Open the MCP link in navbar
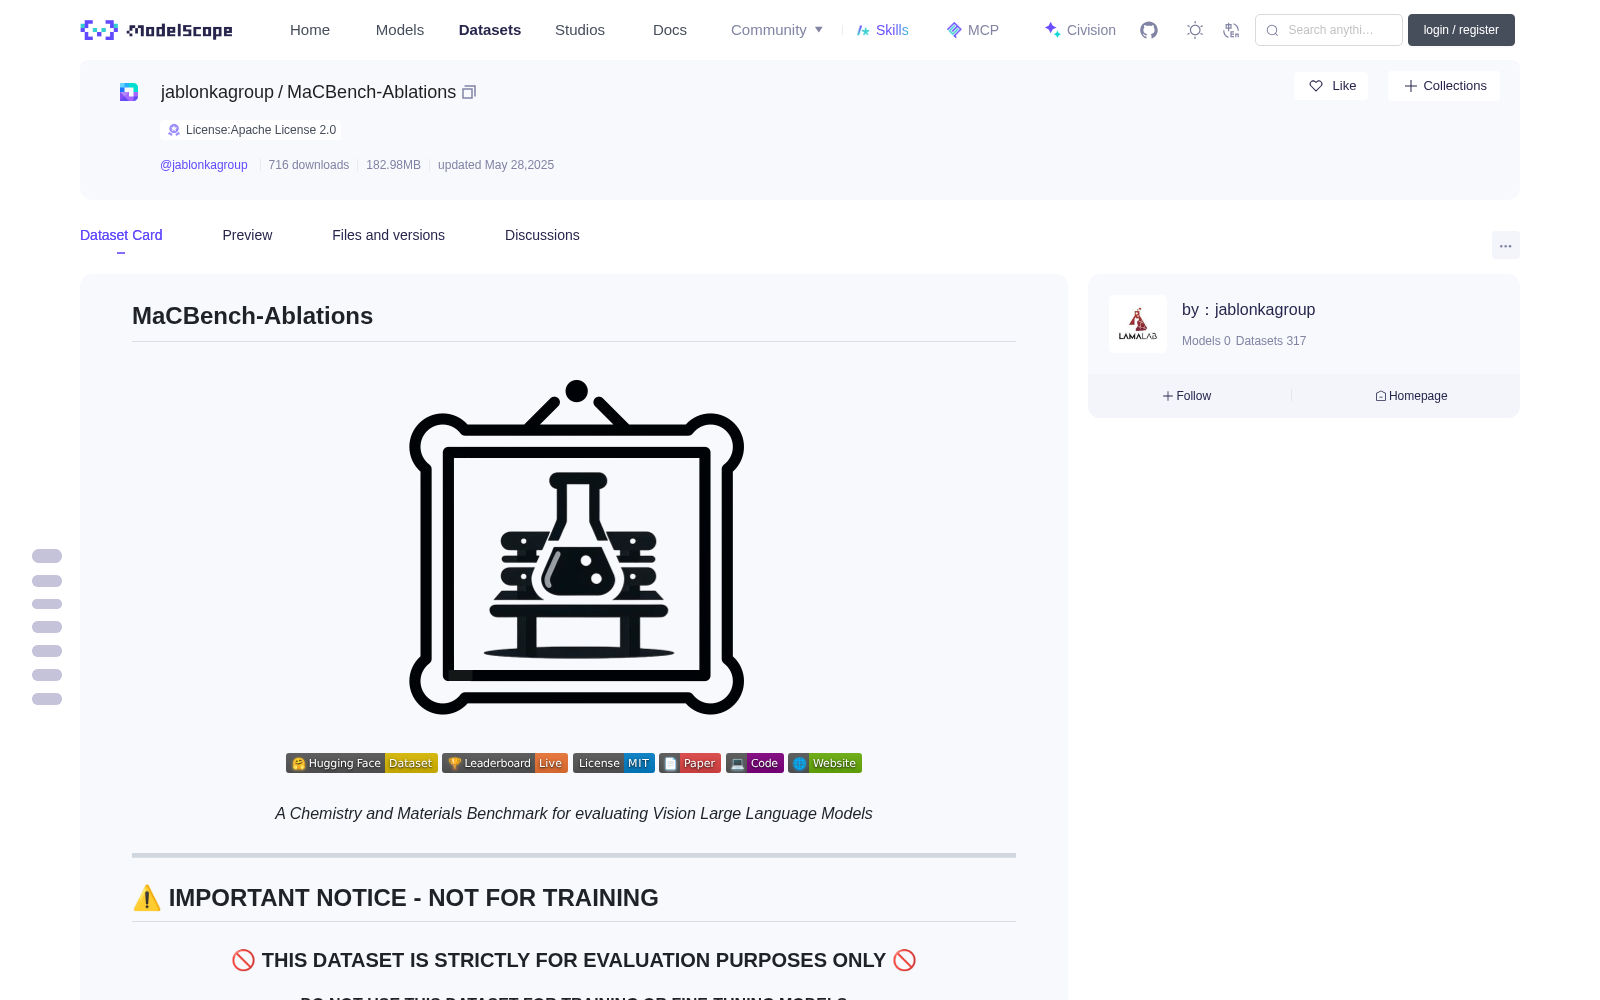 (973, 30)
